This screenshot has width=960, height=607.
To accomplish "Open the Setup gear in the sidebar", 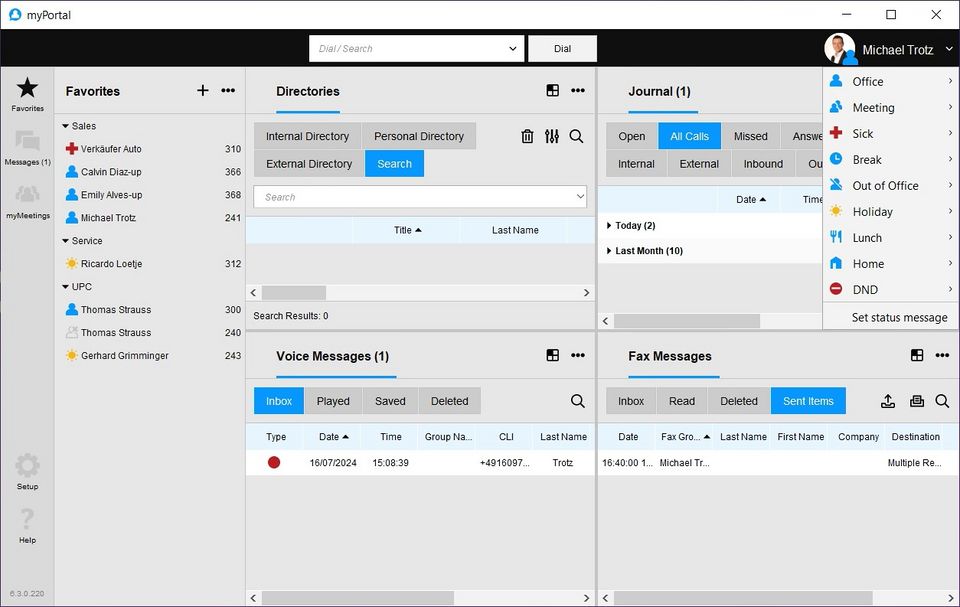I will tap(27, 468).
